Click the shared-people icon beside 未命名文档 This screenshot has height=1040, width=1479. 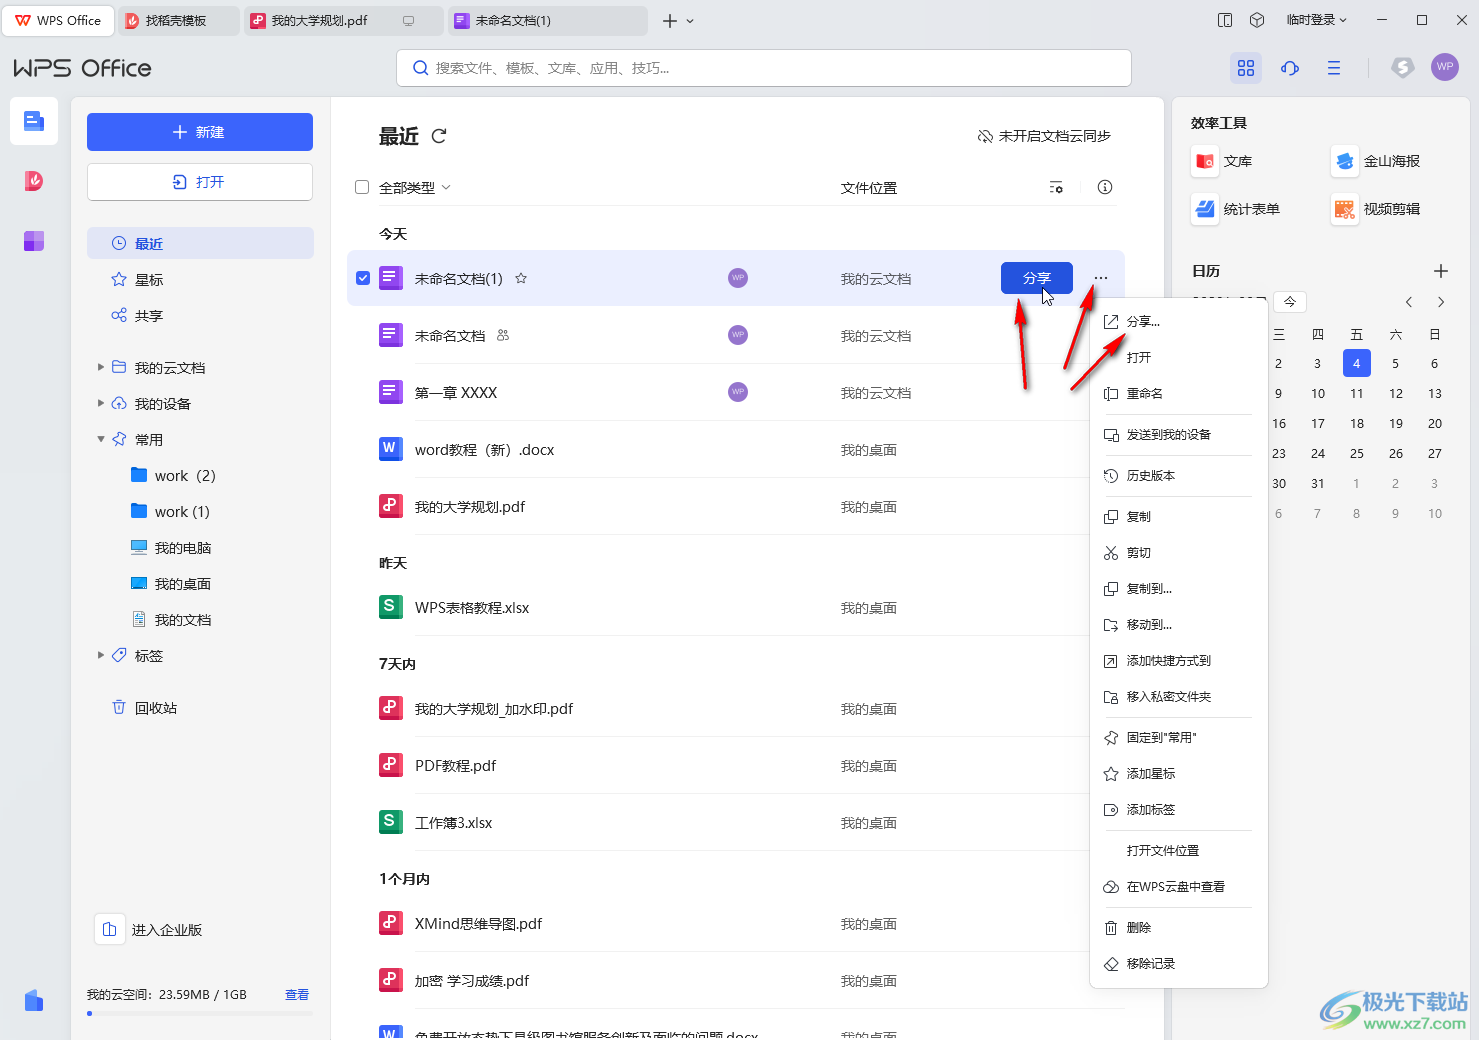click(x=503, y=336)
